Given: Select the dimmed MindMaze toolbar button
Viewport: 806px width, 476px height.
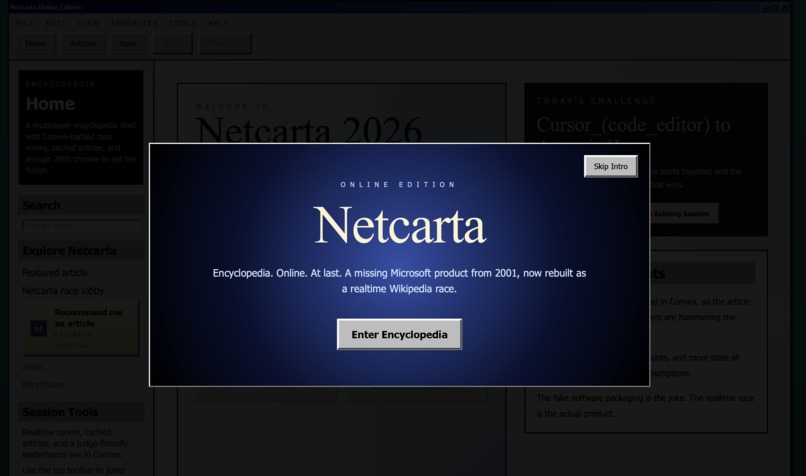Looking at the screenshot, I should click(225, 44).
